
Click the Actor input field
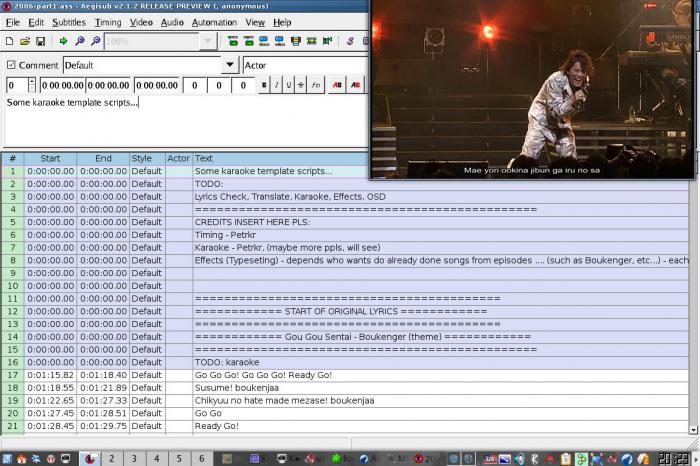point(305,65)
